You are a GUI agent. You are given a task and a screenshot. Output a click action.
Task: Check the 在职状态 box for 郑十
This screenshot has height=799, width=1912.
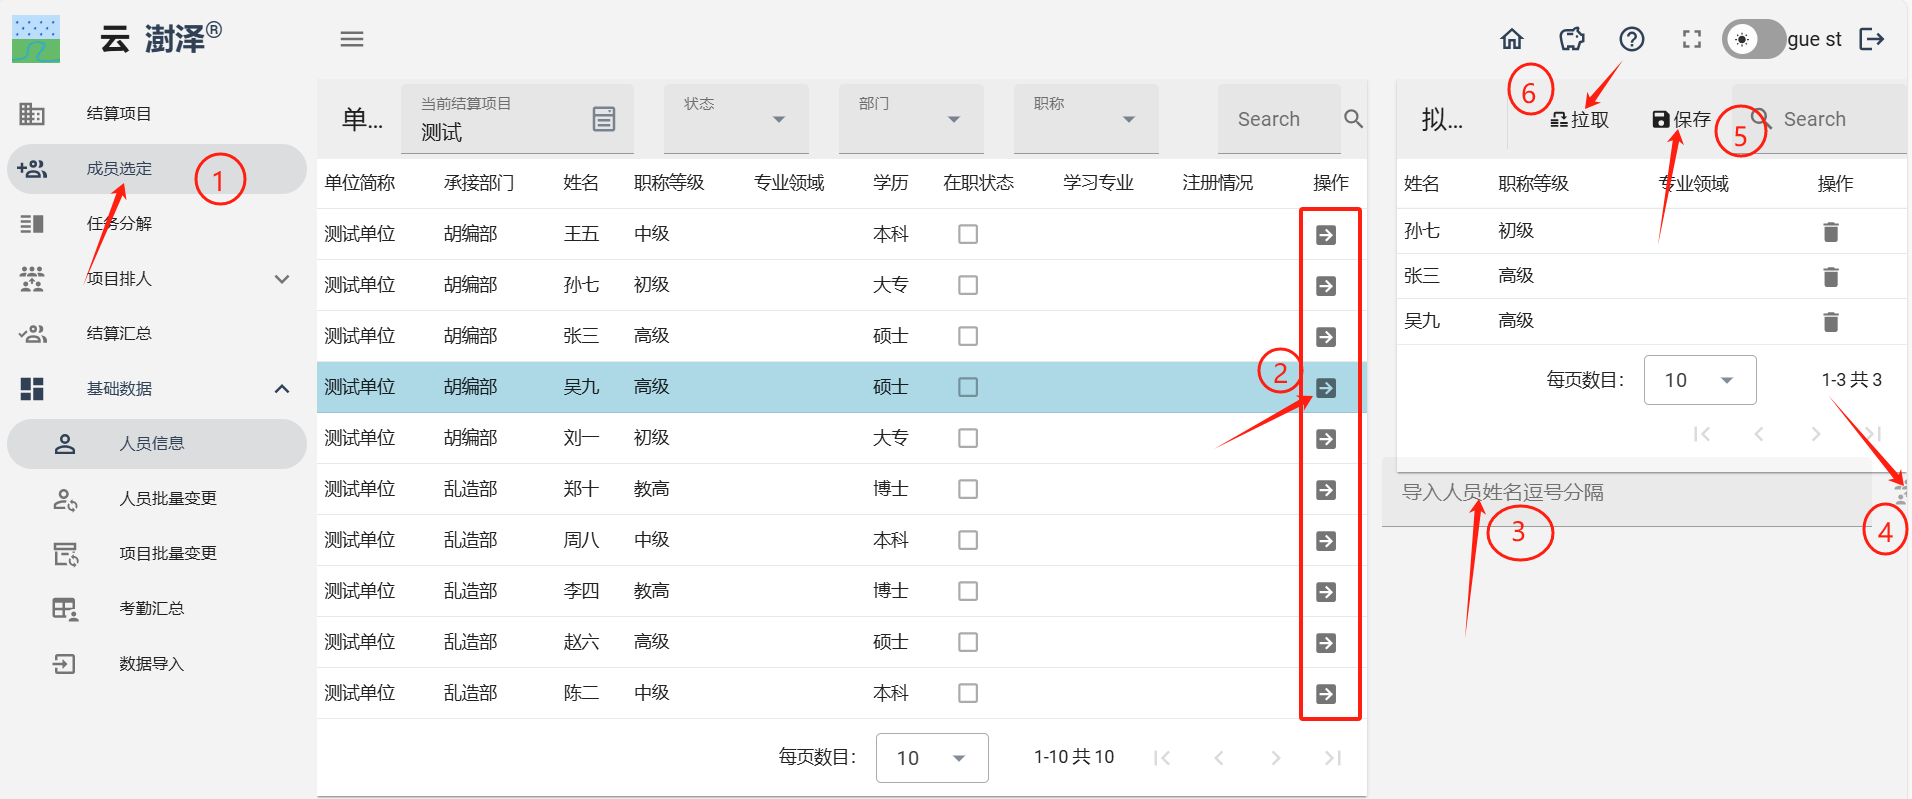coord(968,489)
